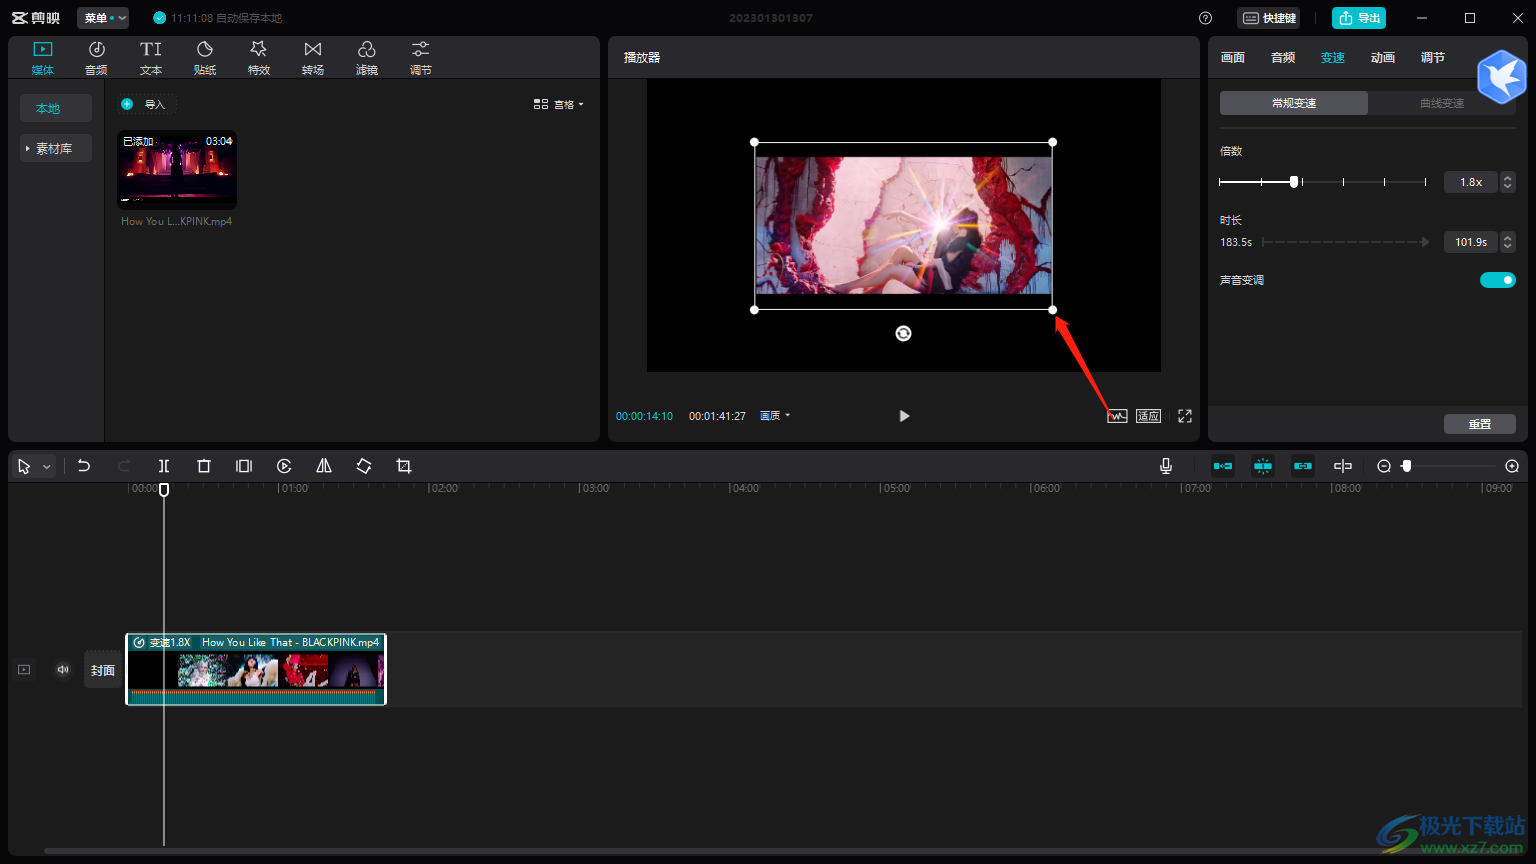This screenshot has height=864, width=1536.
Task: Open the 文本 text tab
Action: [x=151, y=58]
